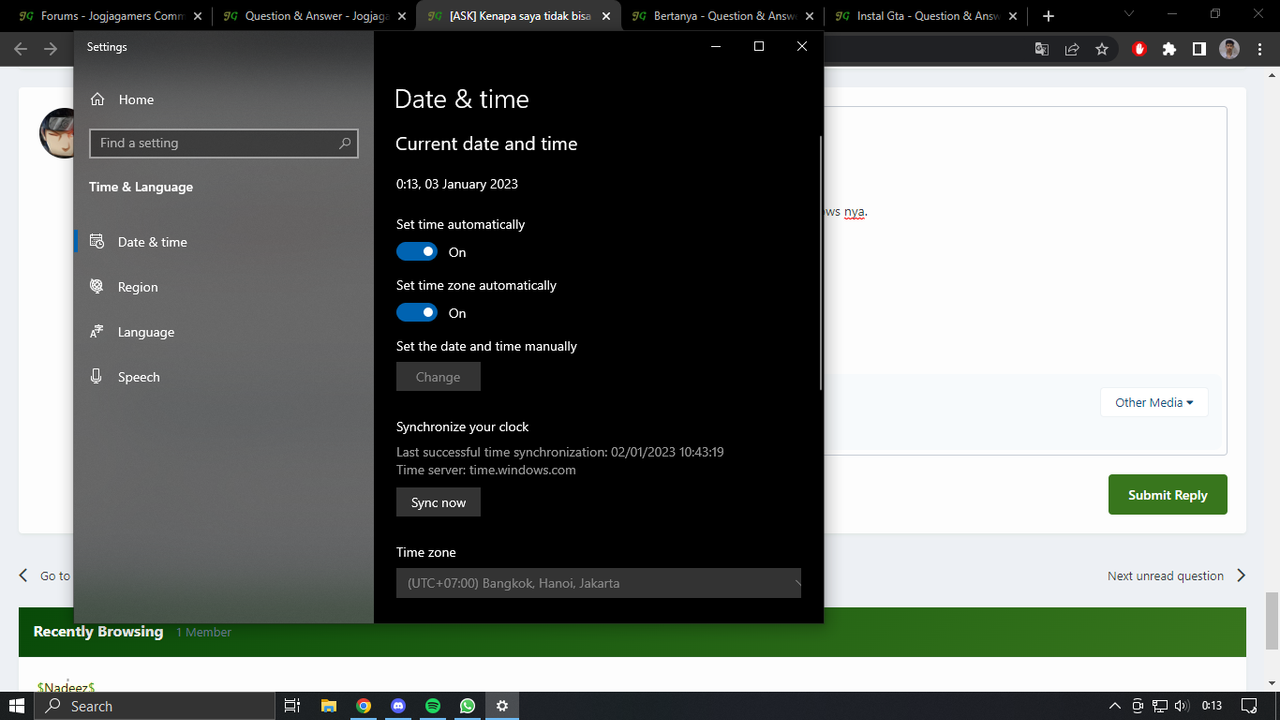Open the Speech settings page
Image resolution: width=1280 pixels, height=720 pixels.
(x=224, y=377)
